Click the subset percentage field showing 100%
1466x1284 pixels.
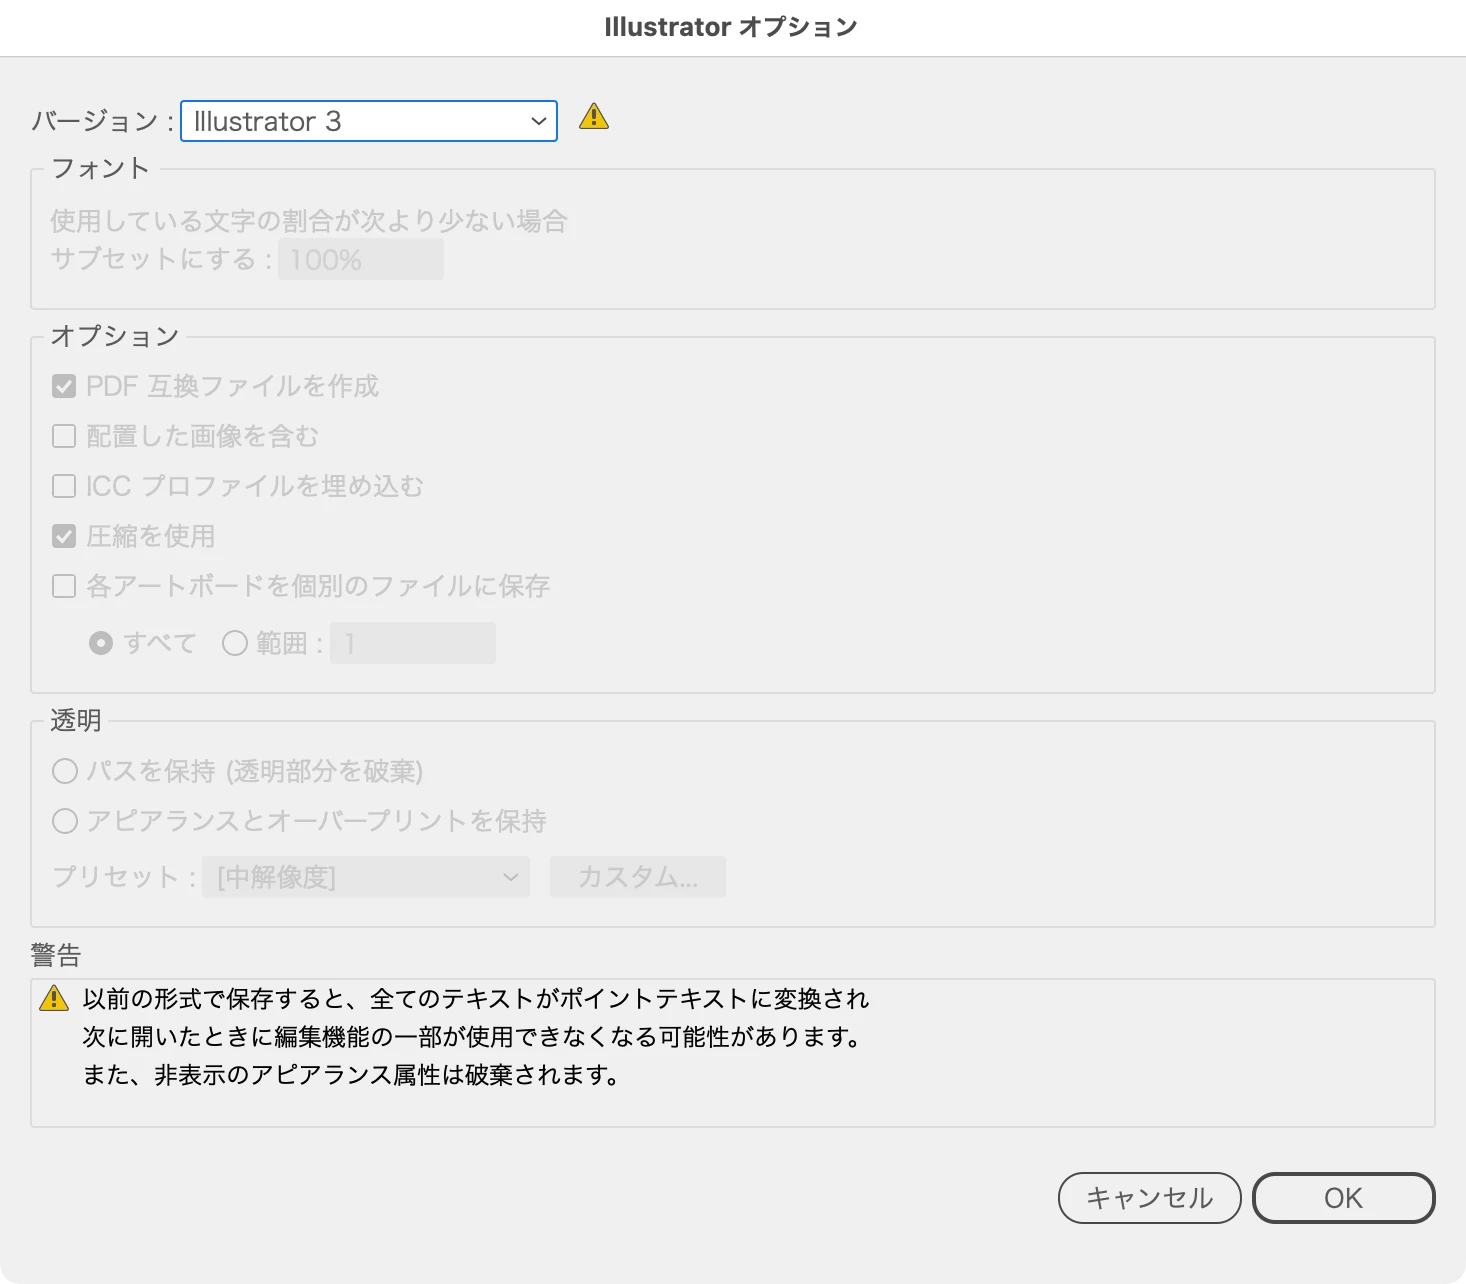coord(361,260)
